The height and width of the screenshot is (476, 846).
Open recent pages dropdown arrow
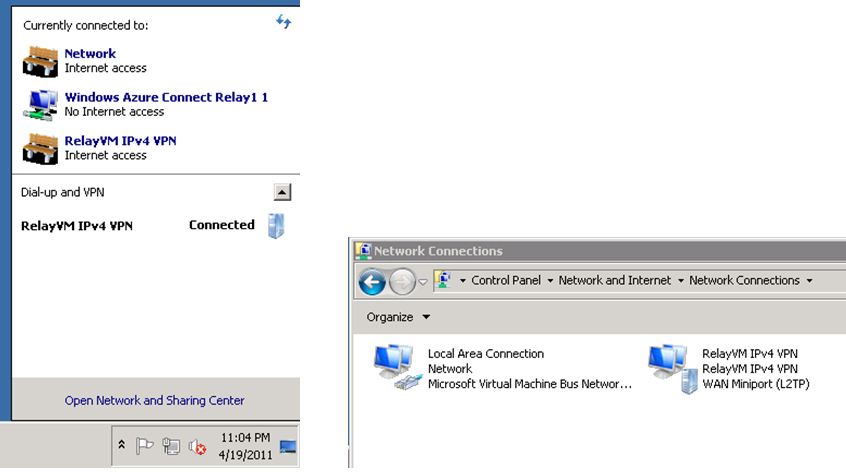coord(423,282)
